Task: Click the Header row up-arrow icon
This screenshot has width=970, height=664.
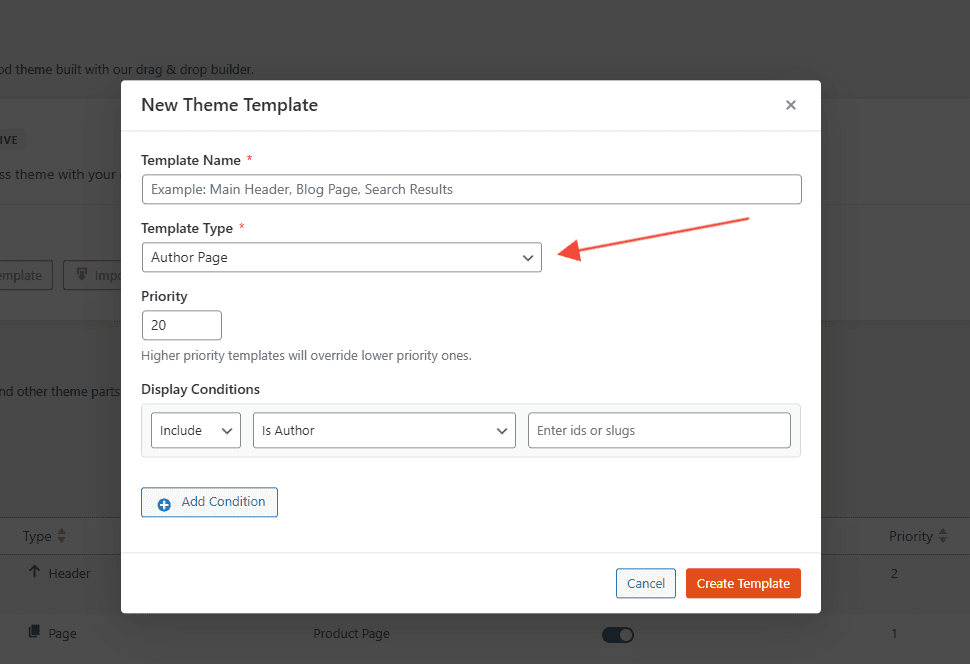Action: pos(34,573)
